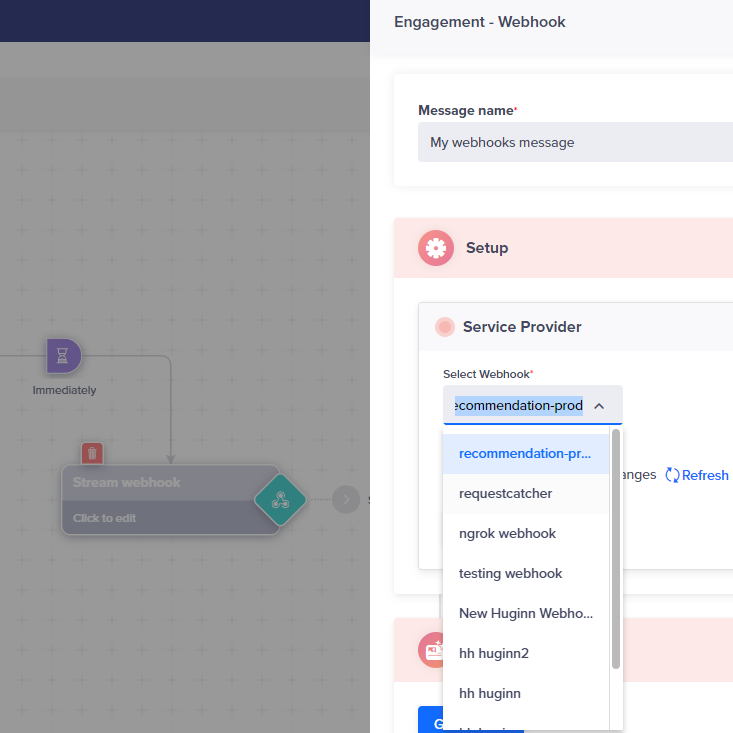733x733 pixels.
Task: Click the gray arrow circle after webhook node
Action: pyautogui.click(x=346, y=500)
